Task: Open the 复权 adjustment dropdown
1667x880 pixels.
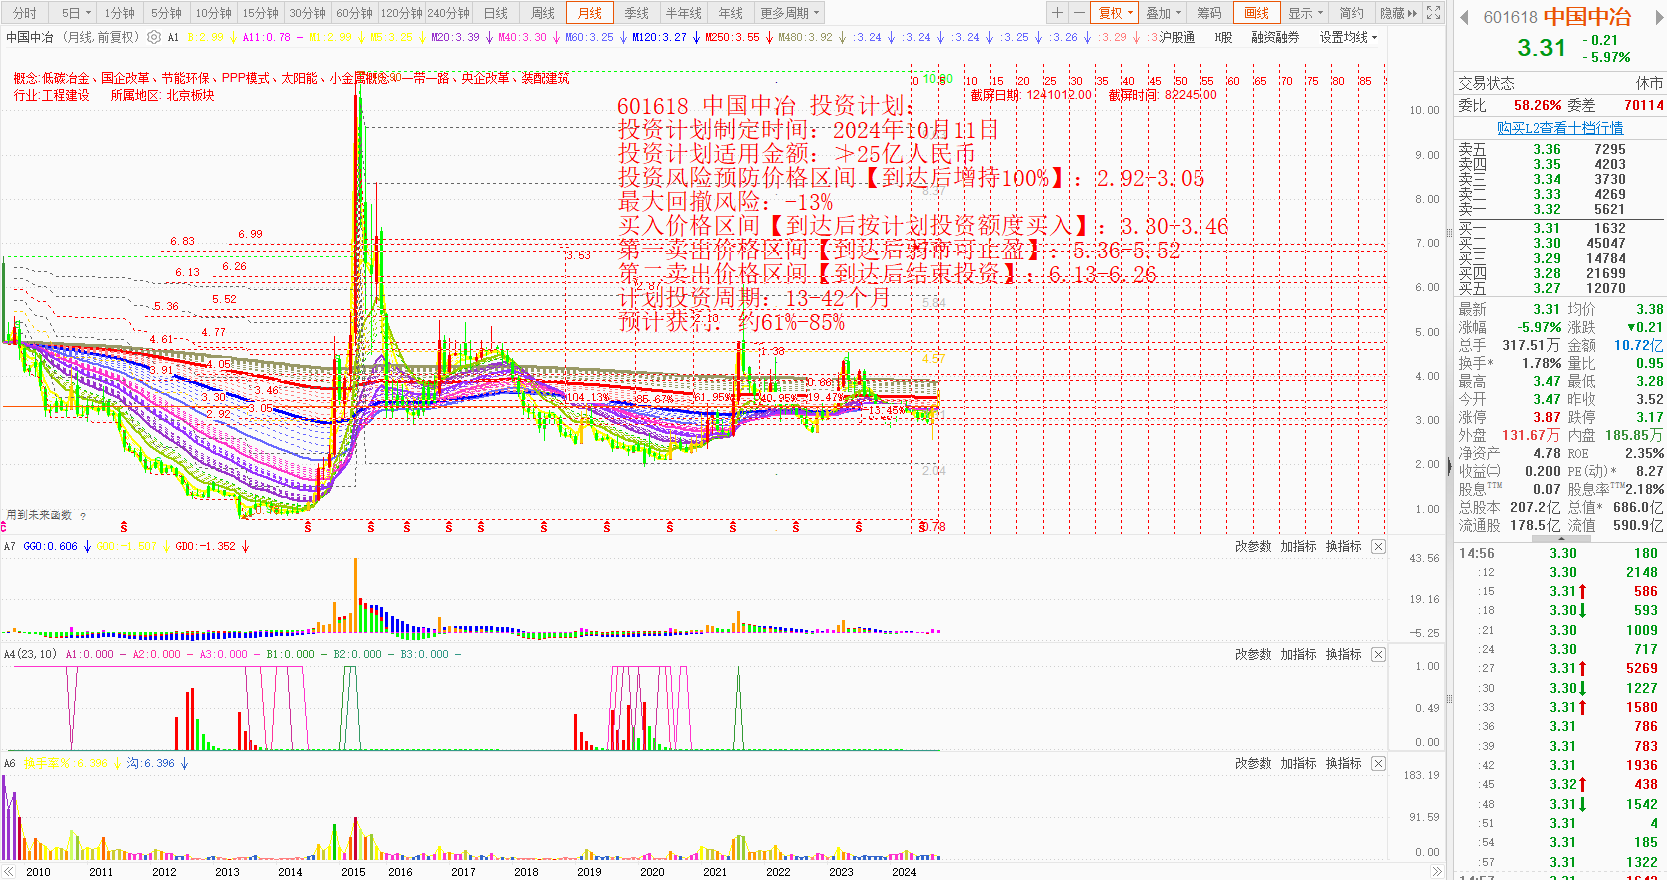Action: point(1115,13)
